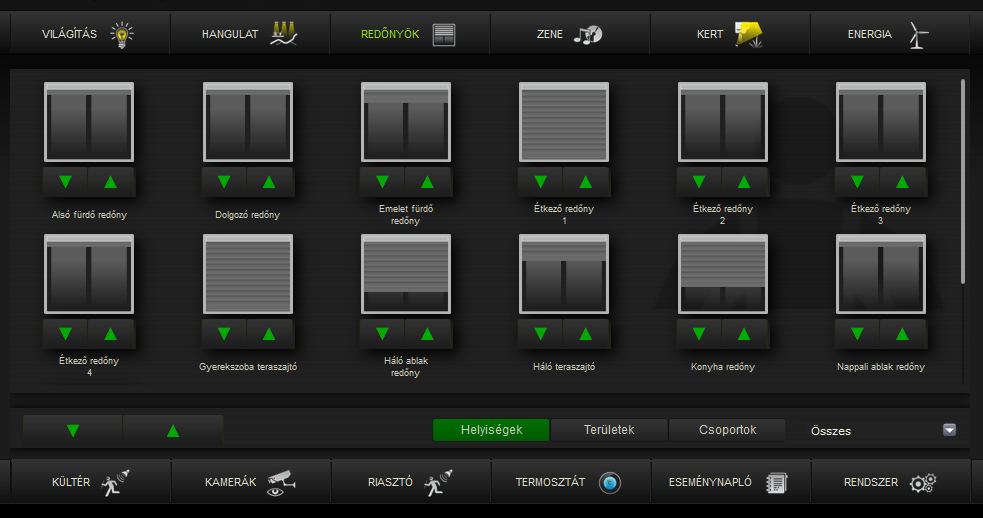The image size is (983, 518).
Task: Switch to the Területek tab
Action: point(609,430)
